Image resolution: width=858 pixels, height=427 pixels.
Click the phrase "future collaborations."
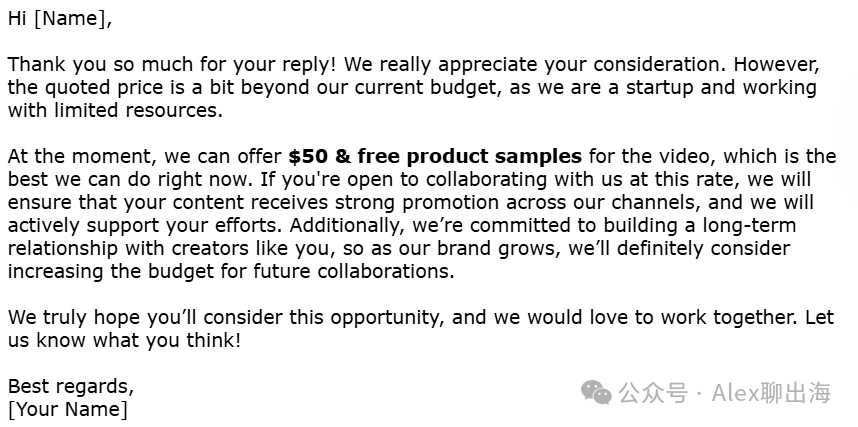[353, 272]
